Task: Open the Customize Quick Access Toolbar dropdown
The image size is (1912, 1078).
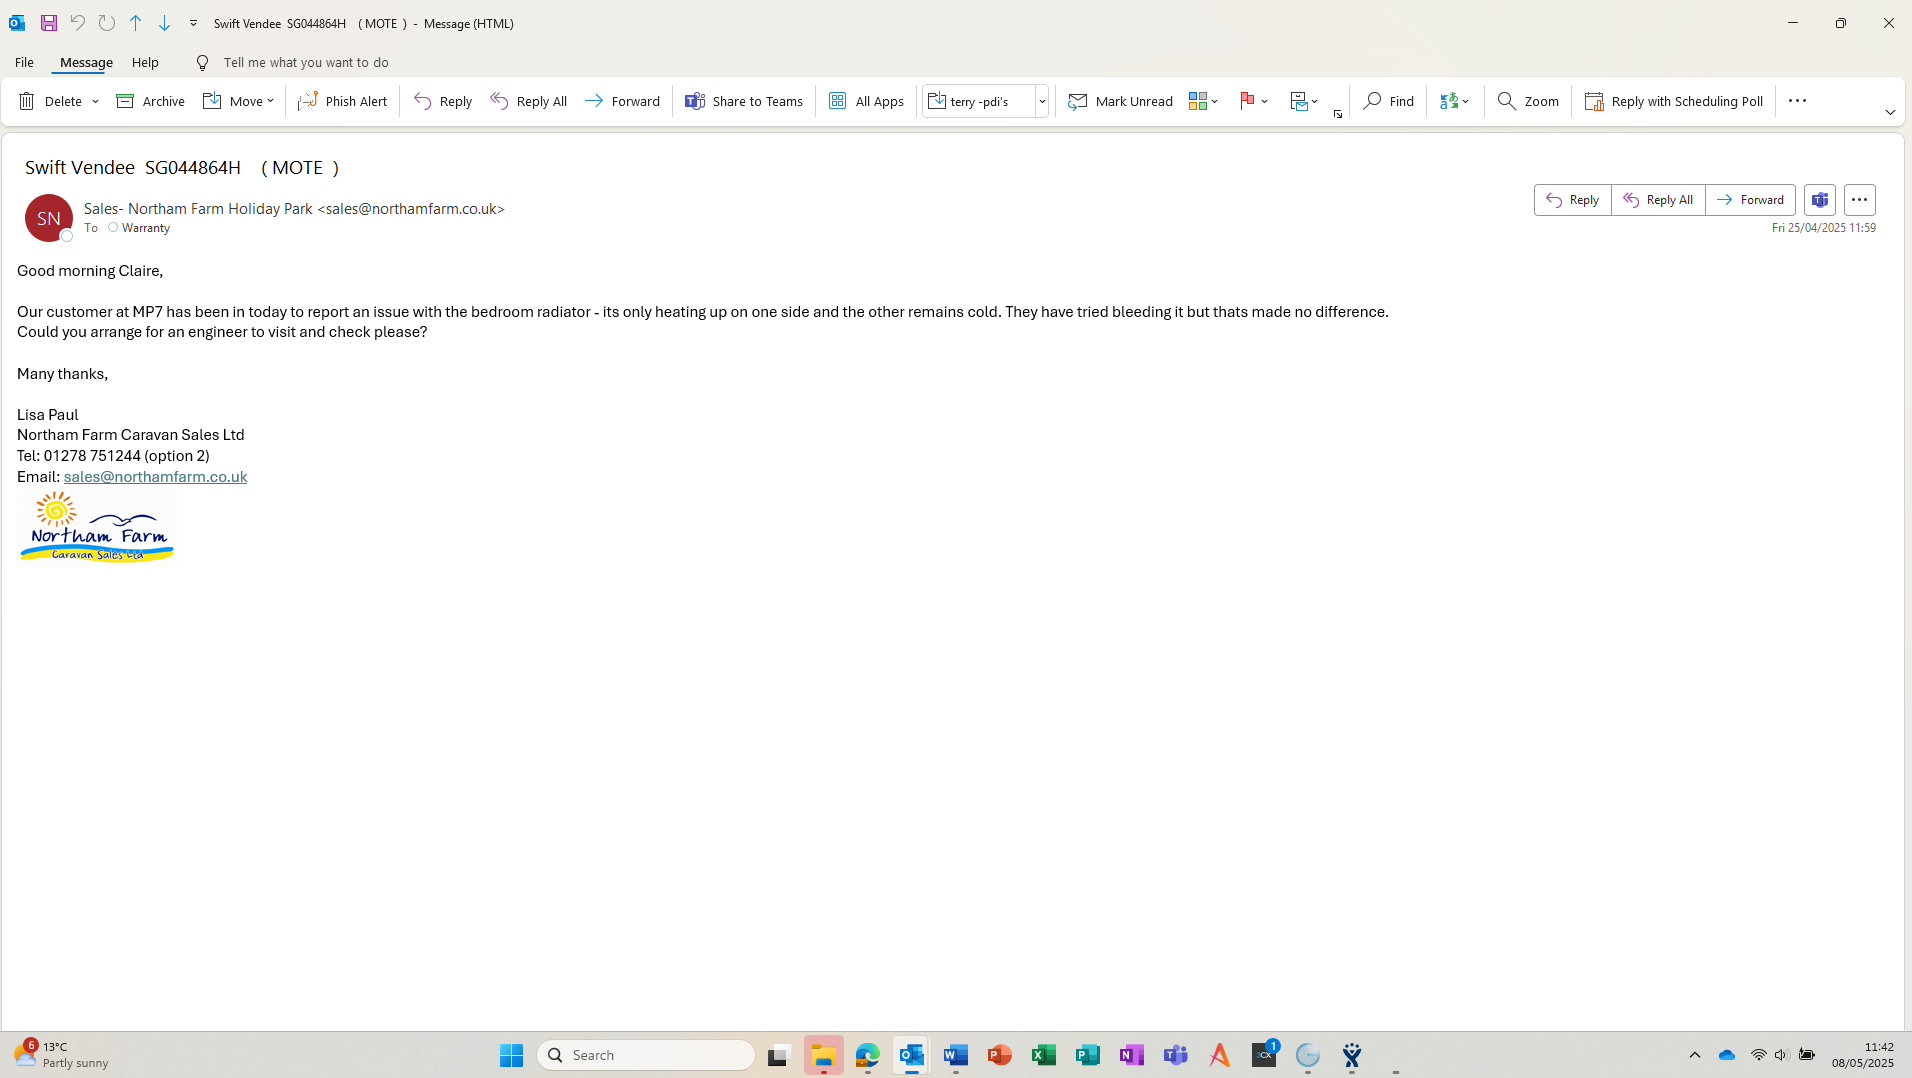Action: [193, 23]
